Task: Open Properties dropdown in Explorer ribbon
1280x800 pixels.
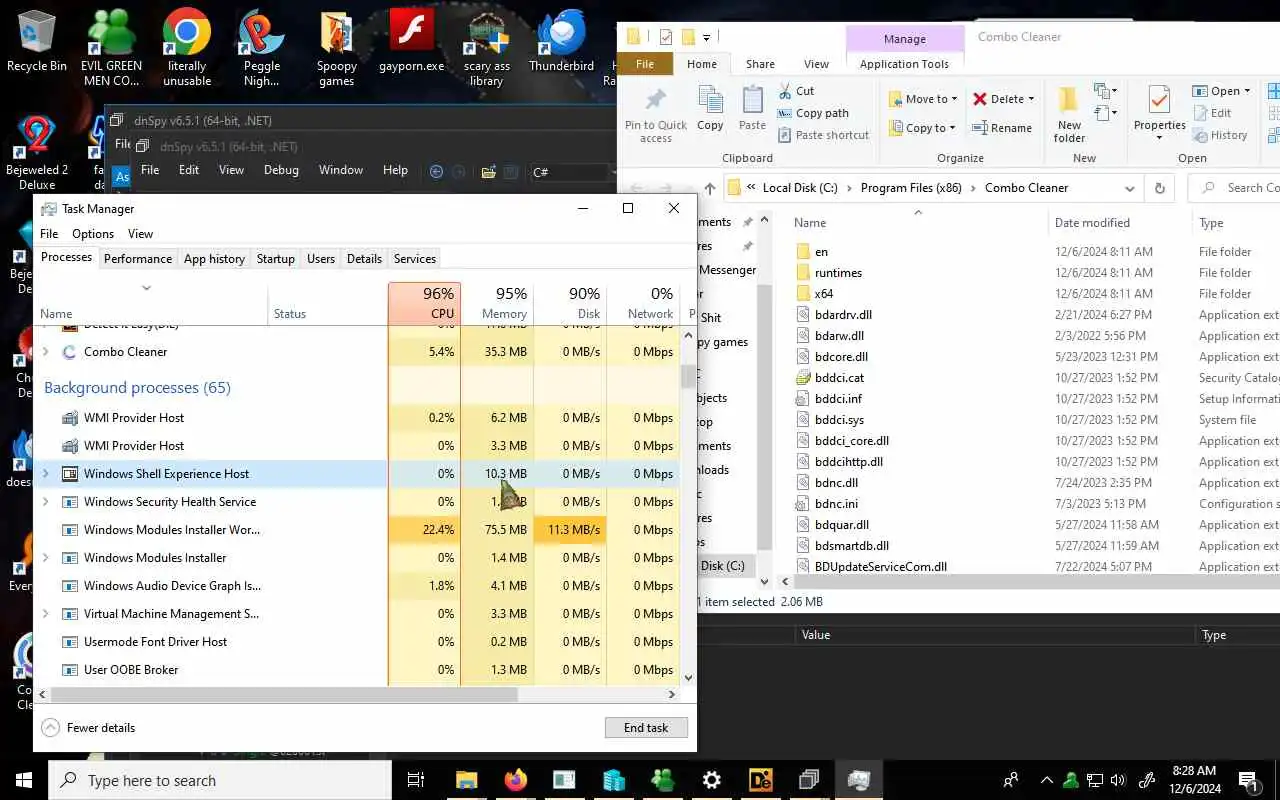Action: tap(1160, 137)
